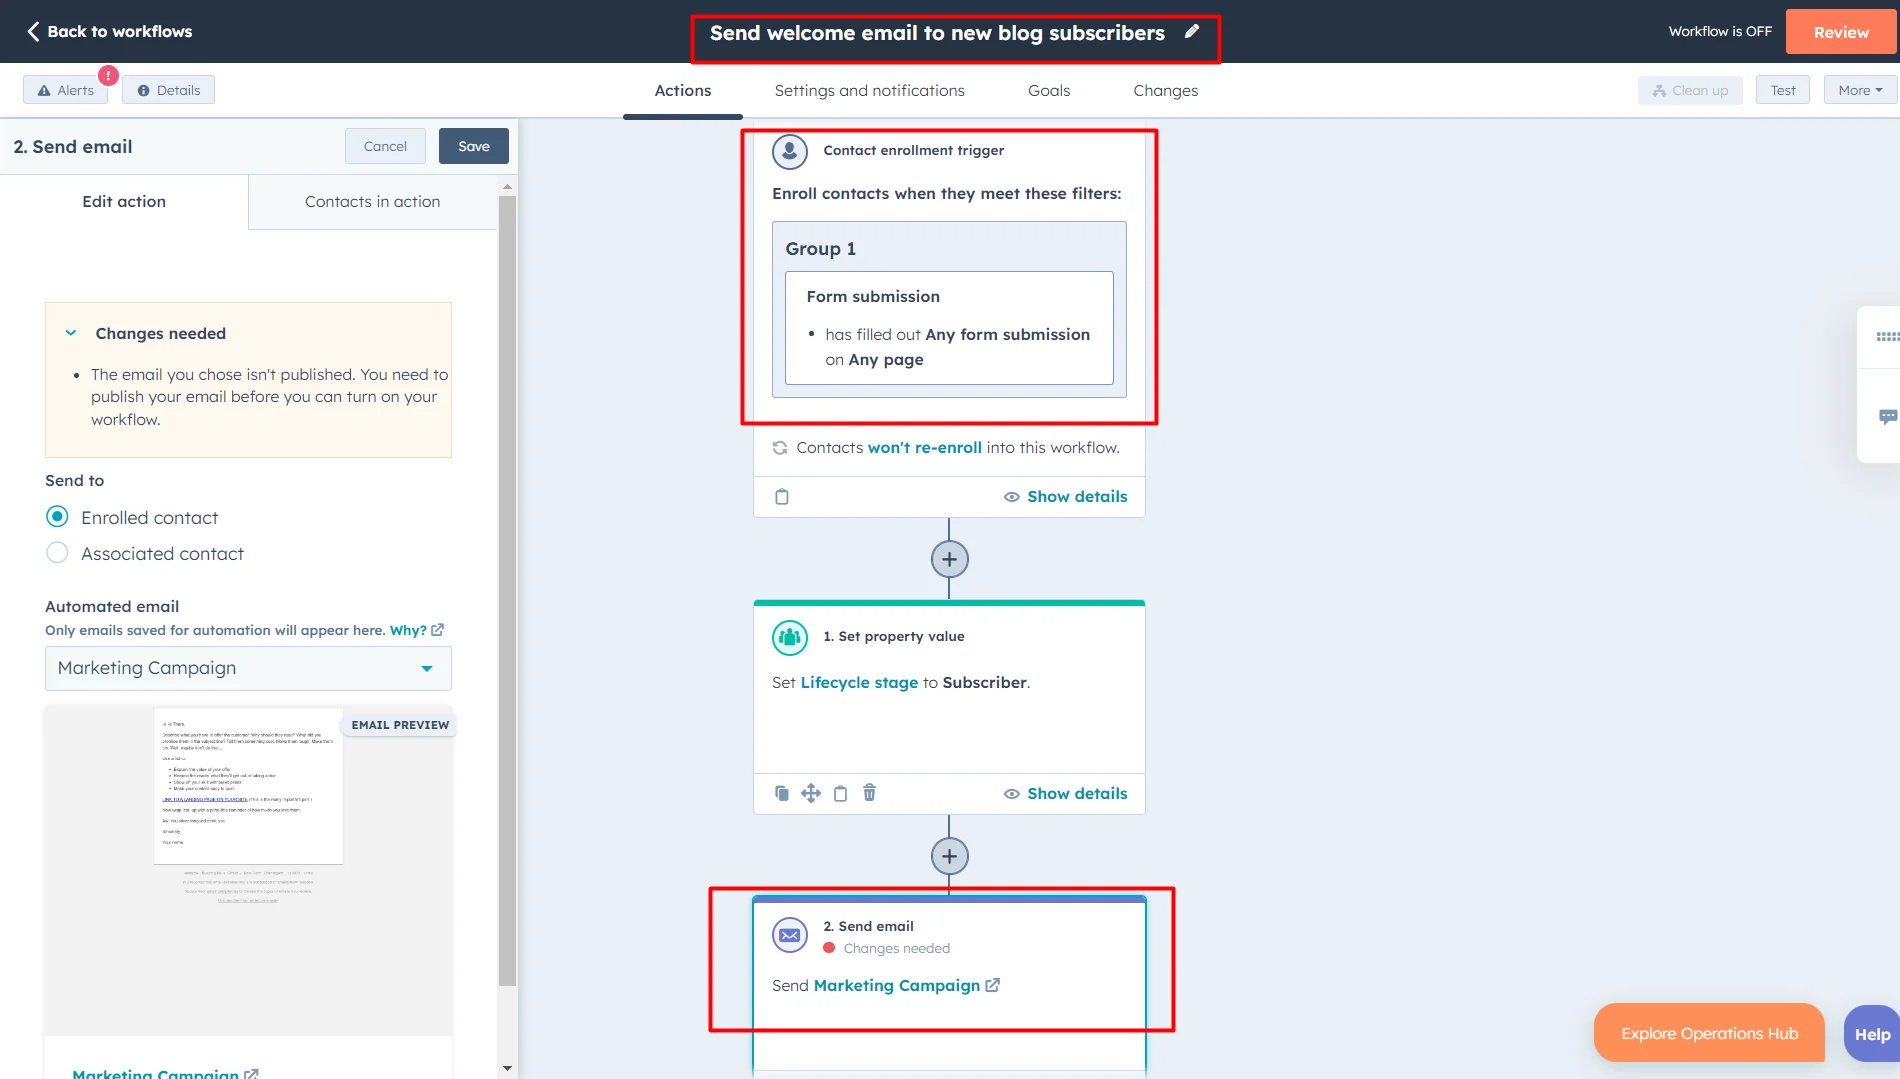Copy the Set property value action
The width and height of the screenshot is (1900, 1079).
(781, 793)
